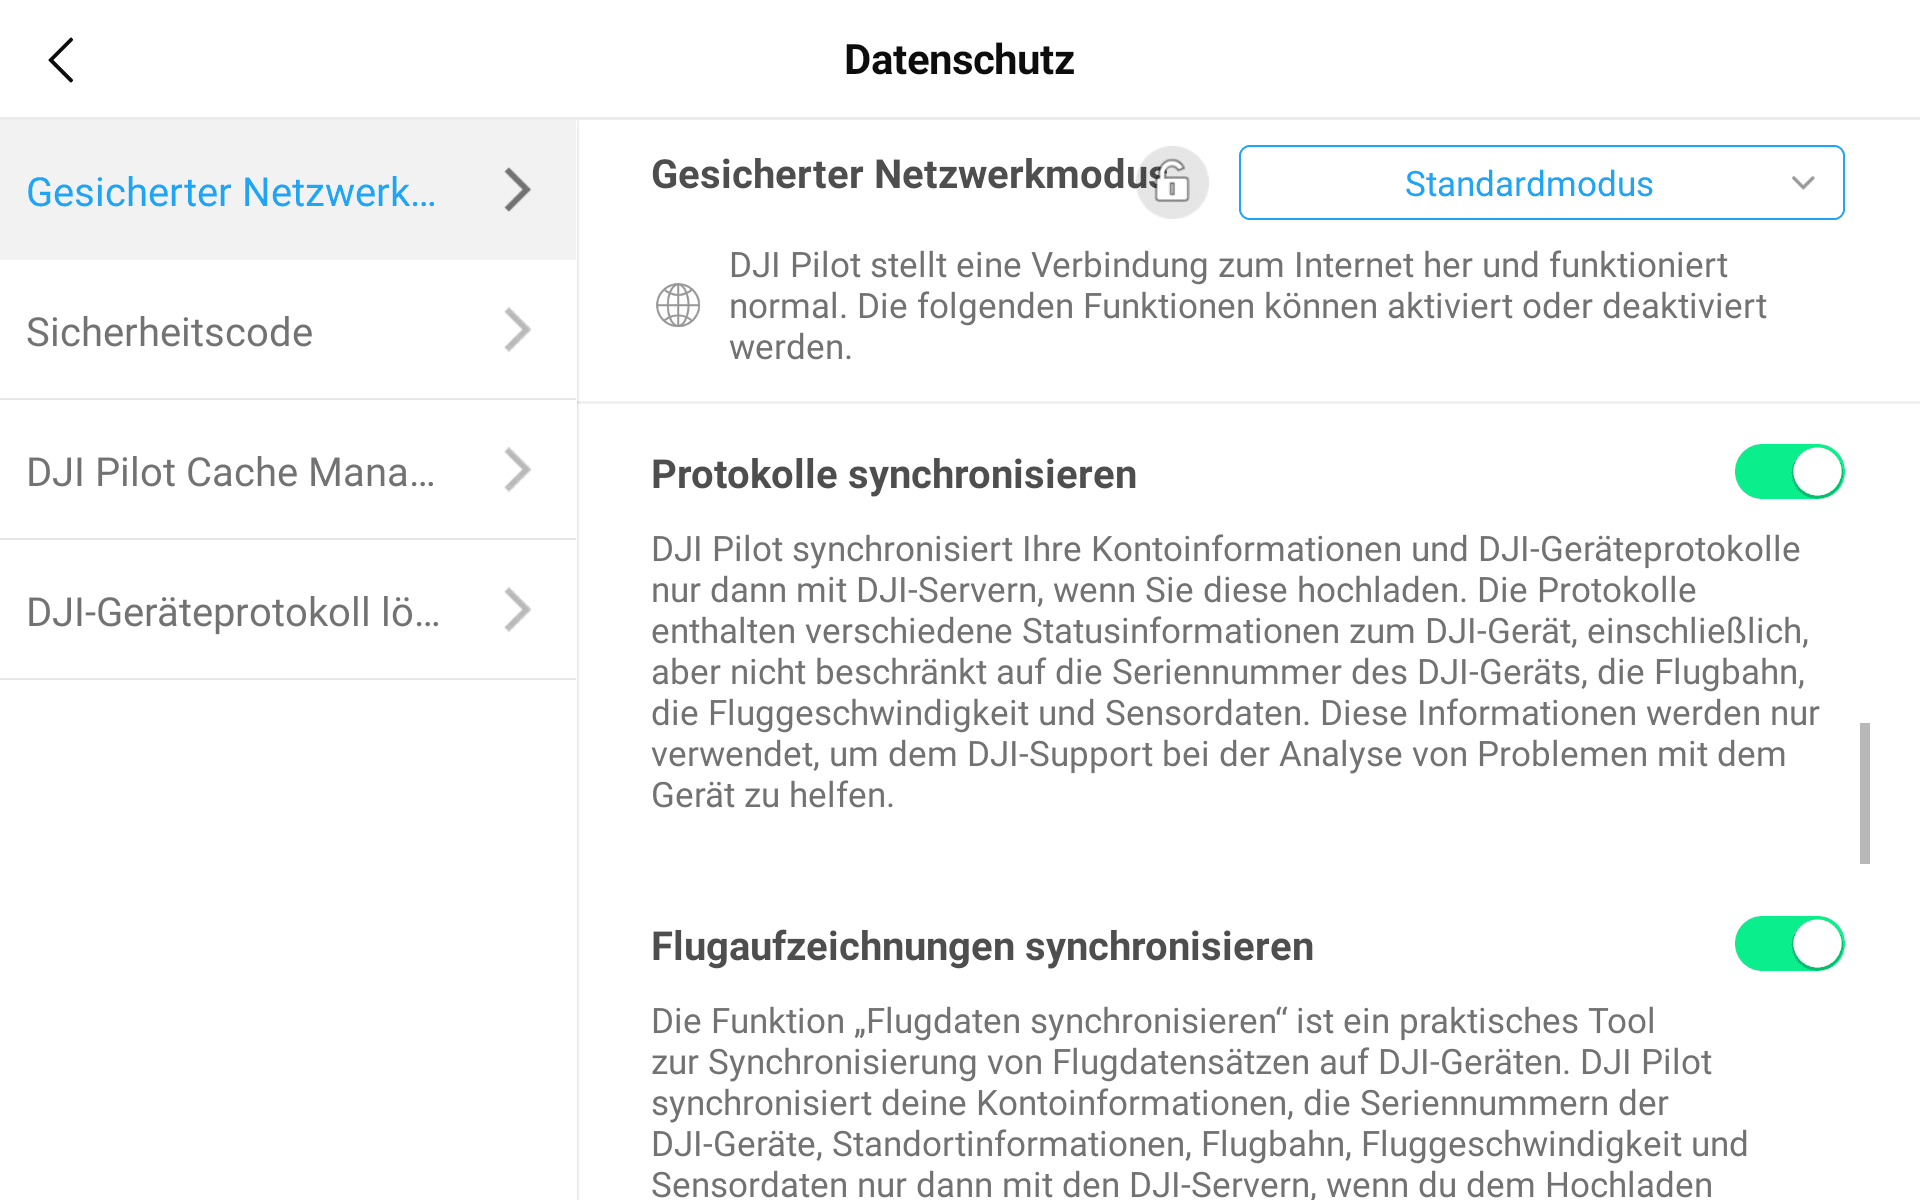Screen dimensions: 1920x1200
Task: Turn off Flugaufzeichnungen synchronisieren switch
Action: [1788, 944]
